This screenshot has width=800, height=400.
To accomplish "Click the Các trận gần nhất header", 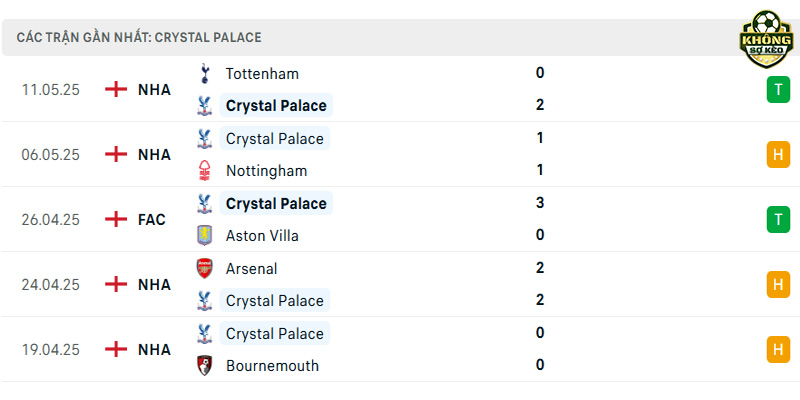I will pyautogui.click(x=139, y=37).
